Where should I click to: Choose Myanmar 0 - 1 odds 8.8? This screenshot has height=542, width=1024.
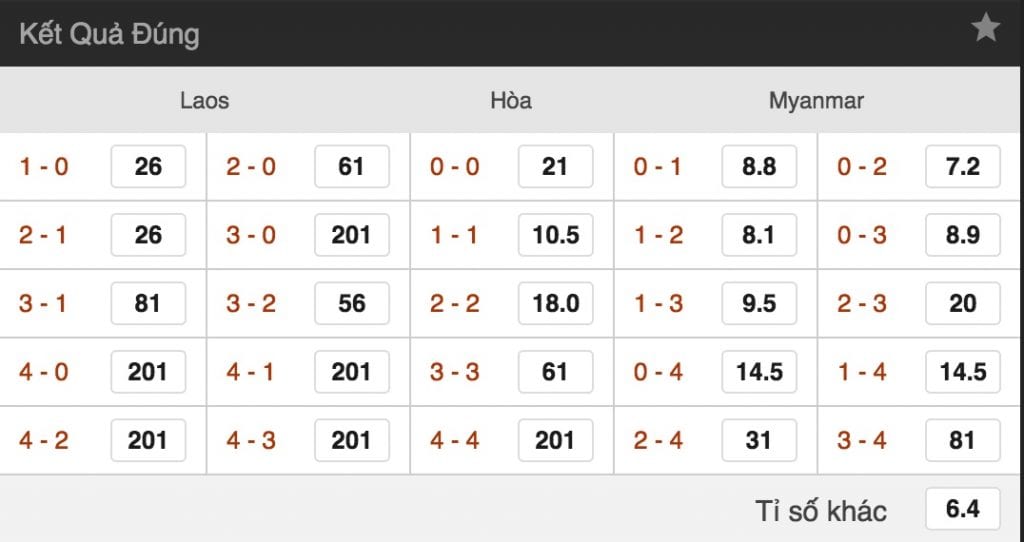coord(759,167)
